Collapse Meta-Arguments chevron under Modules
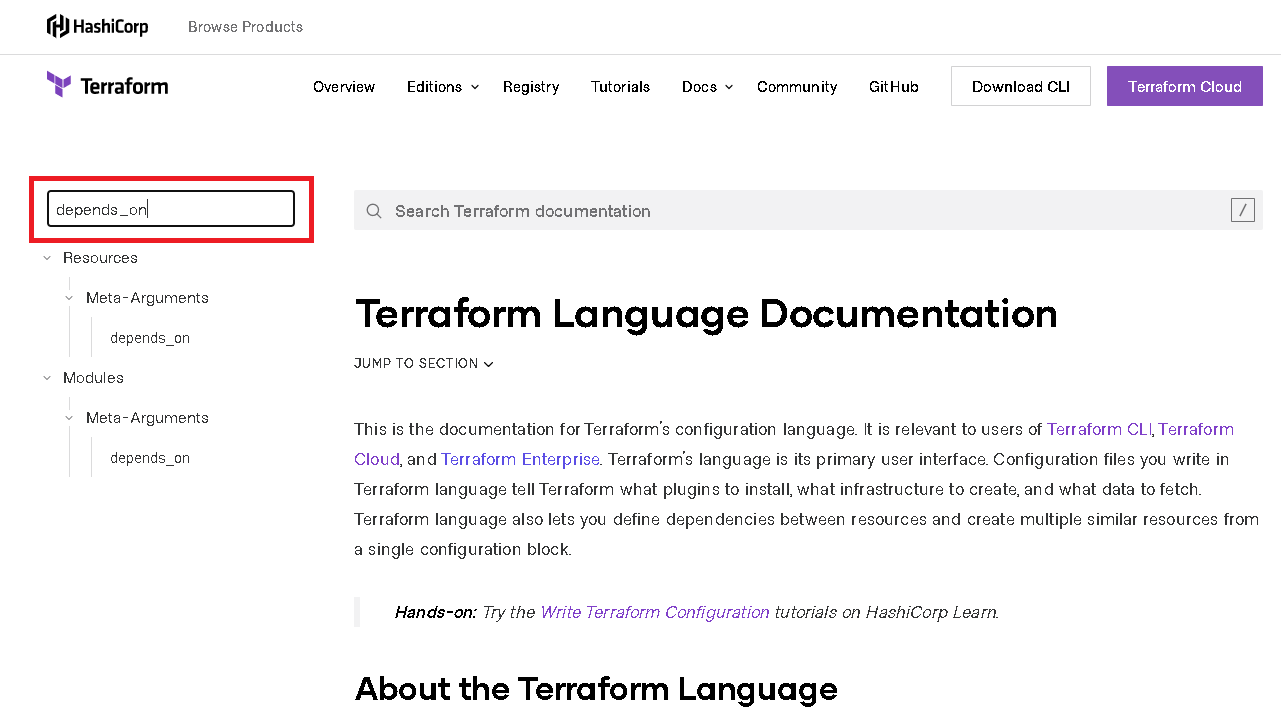Viewport: 1281px width, 714px height. [x=69, y=418]
